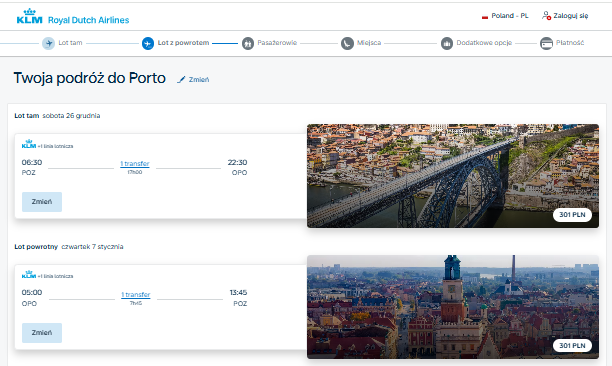Click the Lot tam airplane step icon
Screen dimensions: 612x366
click(48, 43)
